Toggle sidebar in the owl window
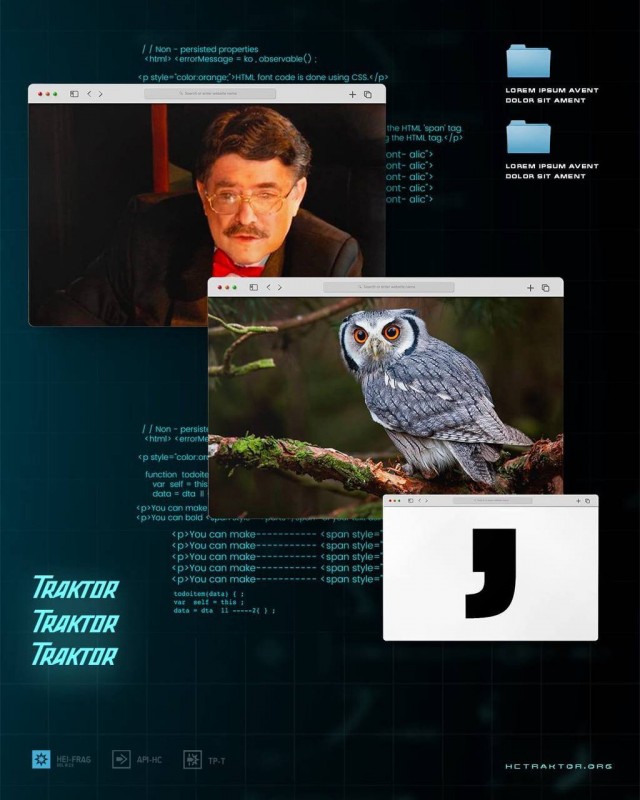This screenshot has height=800, width=640. [253, 287]
